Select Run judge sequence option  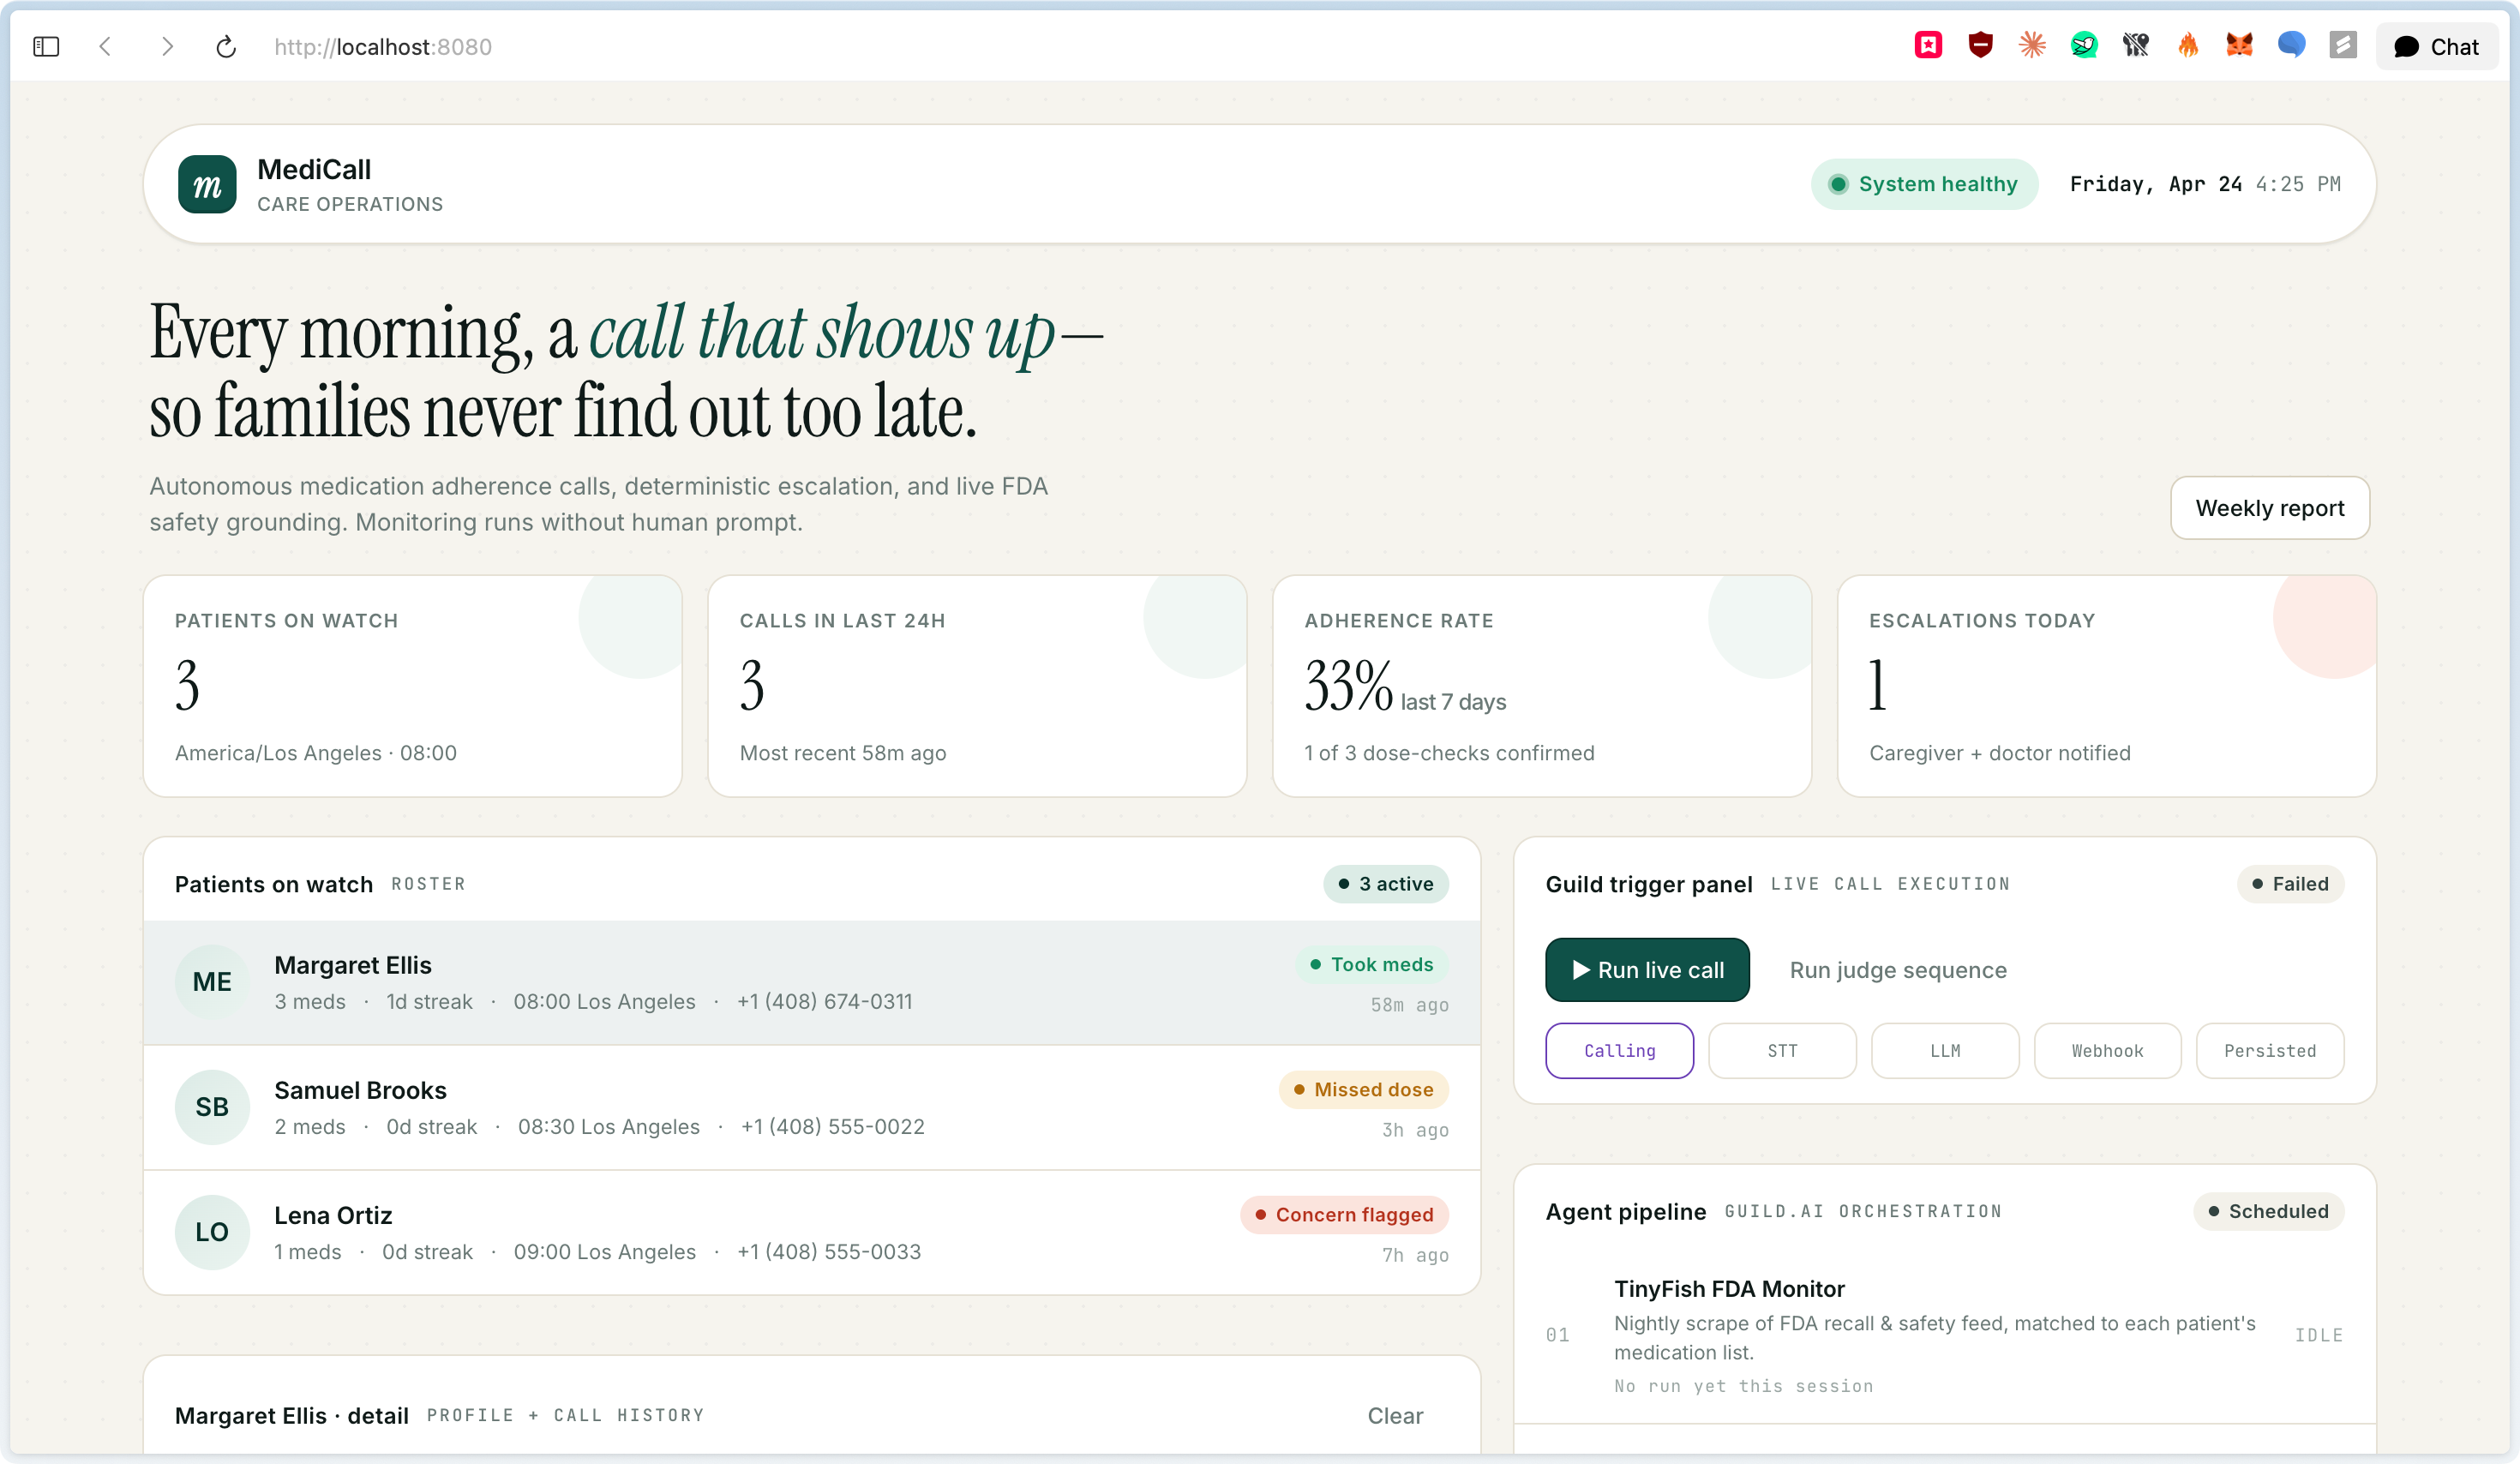(x=1897, y=969)
